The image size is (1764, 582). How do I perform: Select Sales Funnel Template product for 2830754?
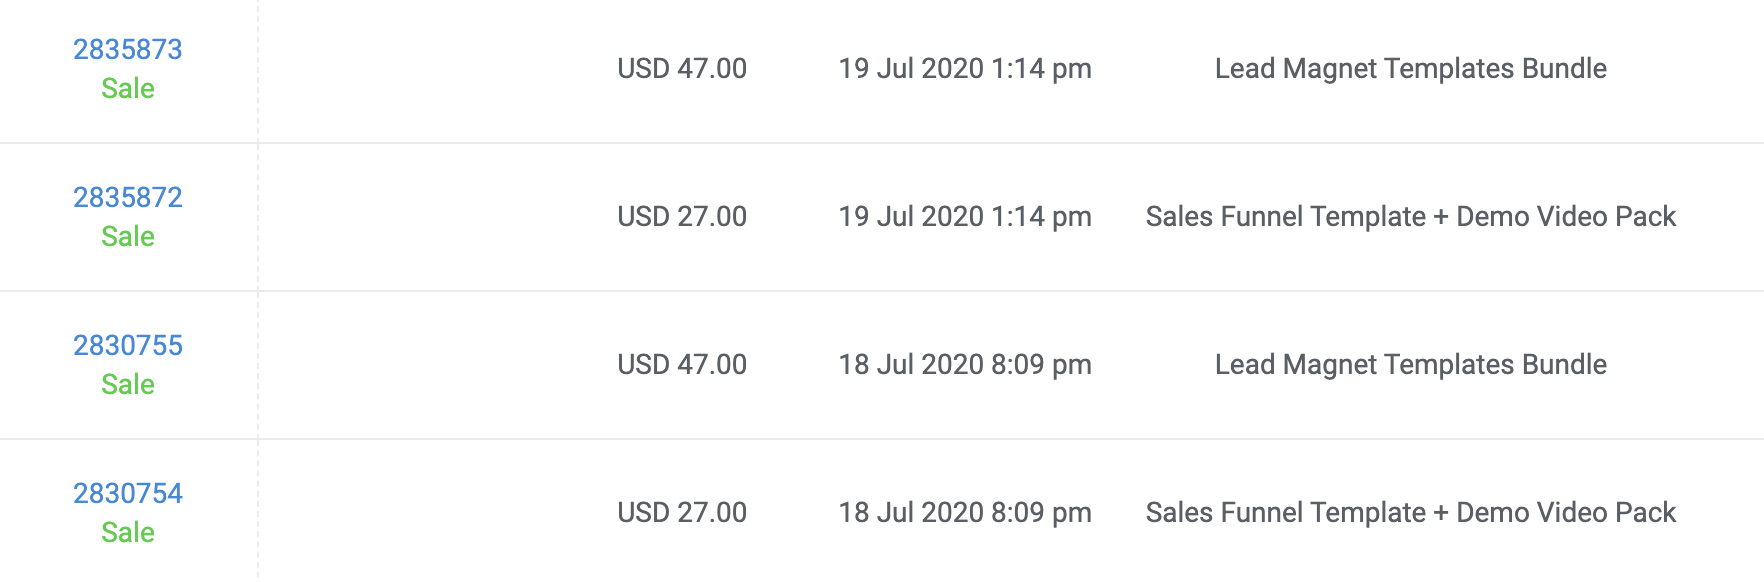coord(1410,512)
